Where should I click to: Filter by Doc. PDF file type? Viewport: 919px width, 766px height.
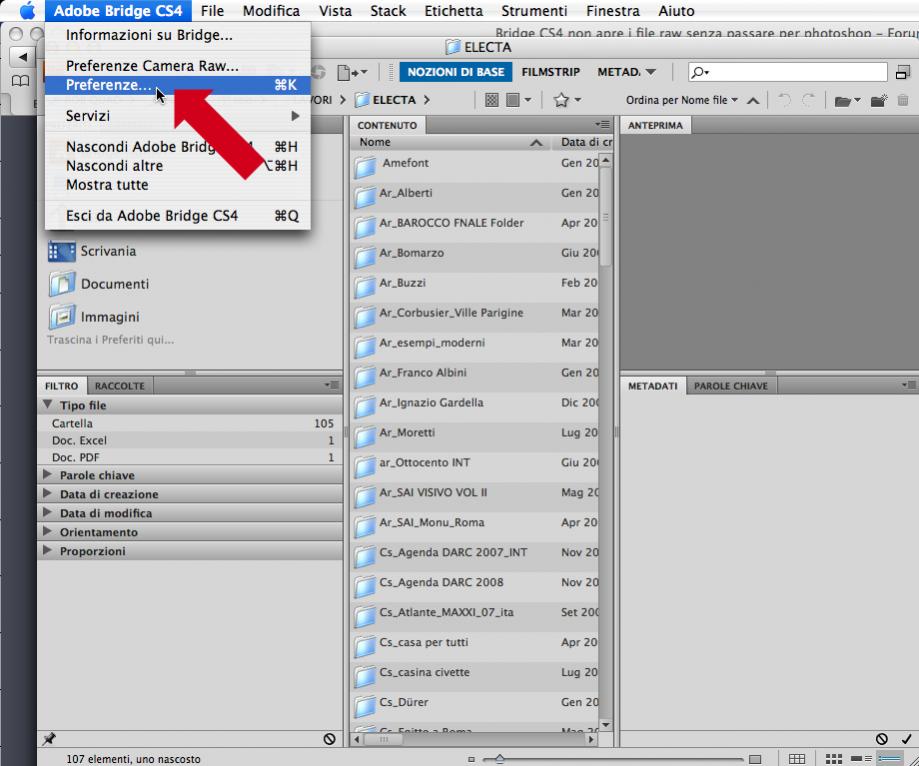(x=192, y=457)
